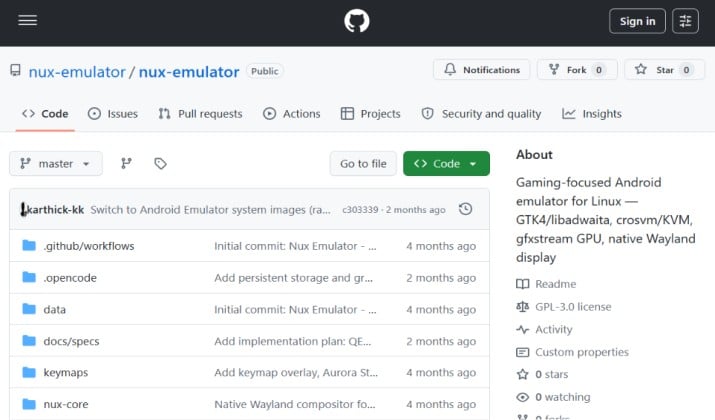Open nux-emulator organization owner link

(x=77, y=72)
